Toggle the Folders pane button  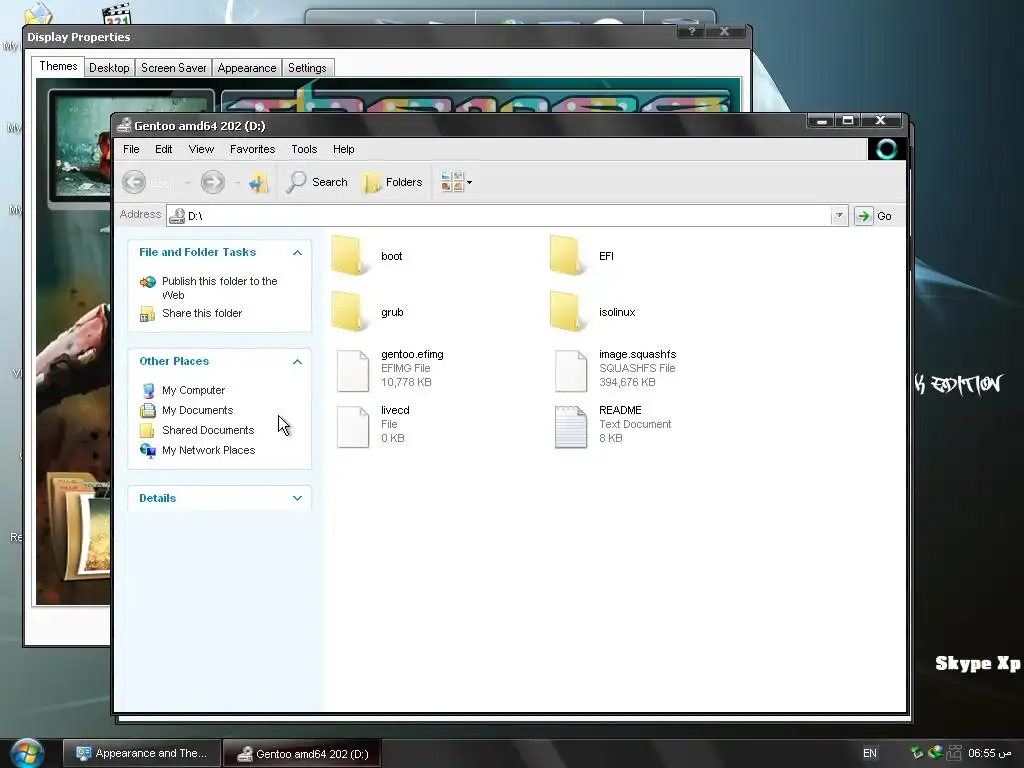point(392,182)
